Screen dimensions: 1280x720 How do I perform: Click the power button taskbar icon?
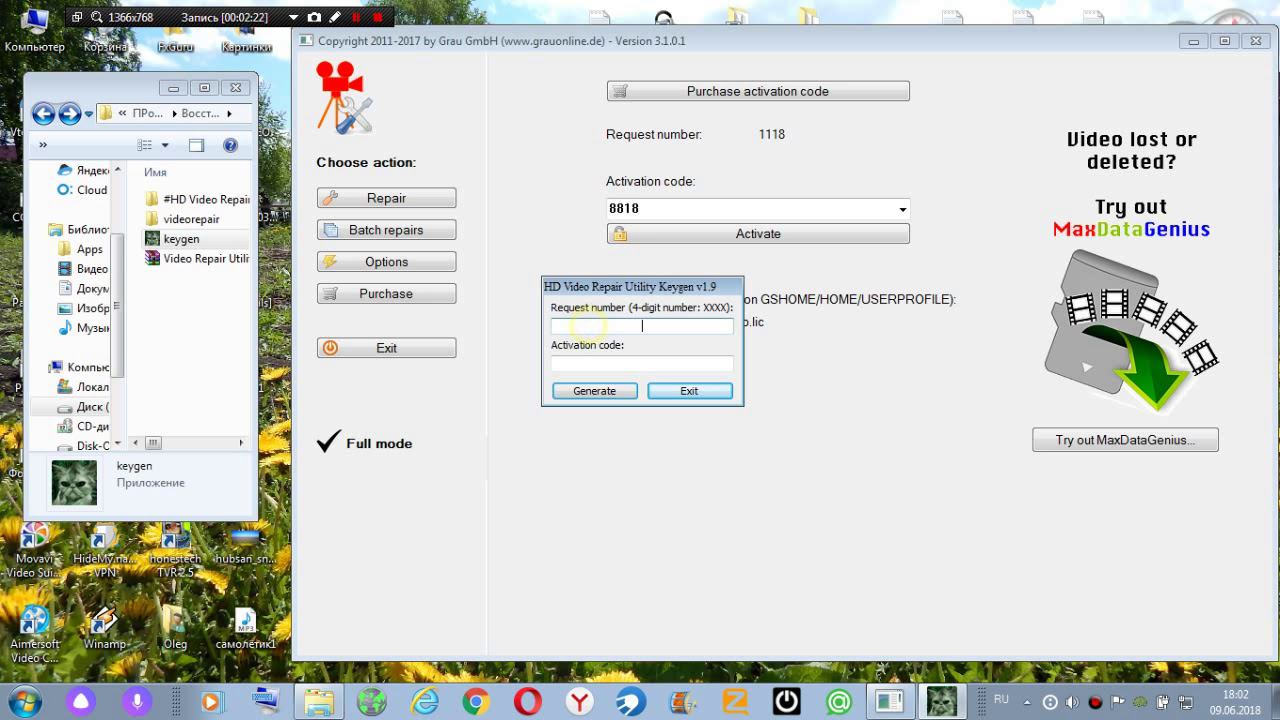(787, 701)
